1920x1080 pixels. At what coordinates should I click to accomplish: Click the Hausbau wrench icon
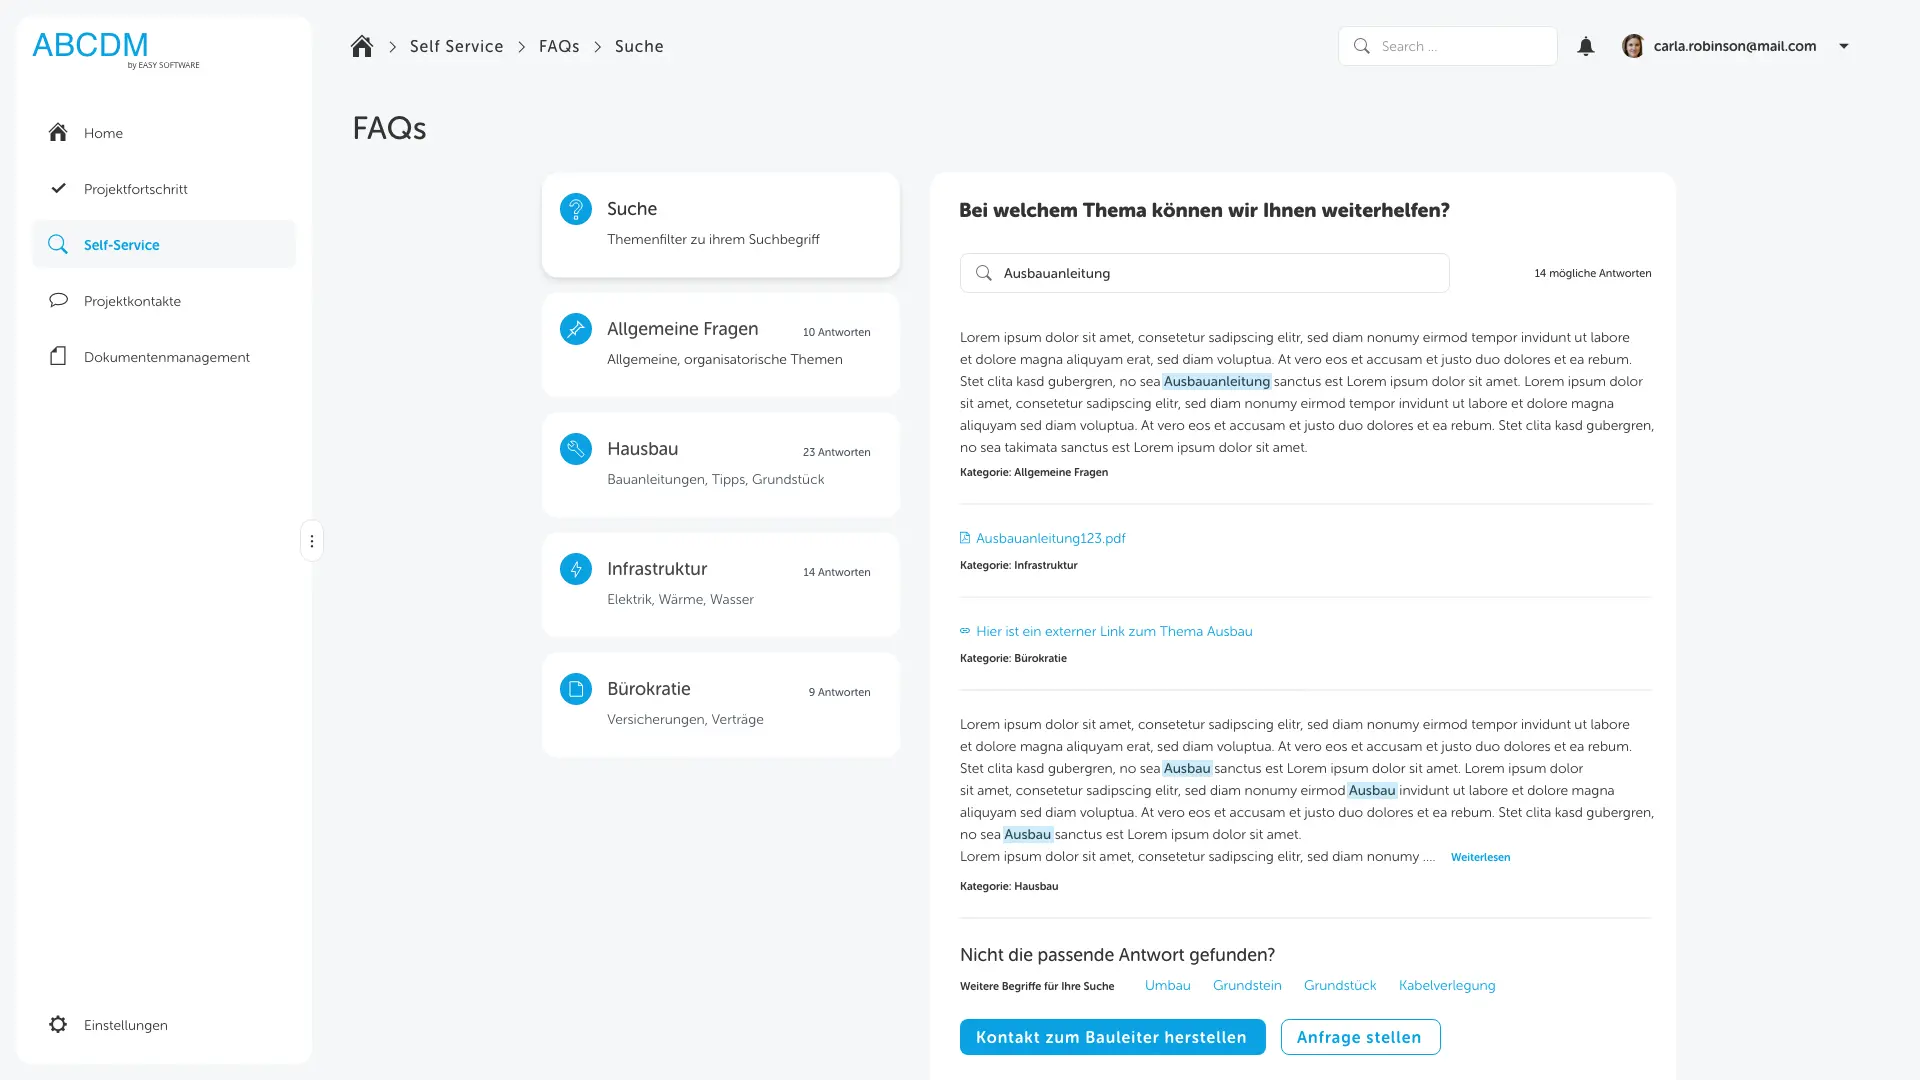576,449
